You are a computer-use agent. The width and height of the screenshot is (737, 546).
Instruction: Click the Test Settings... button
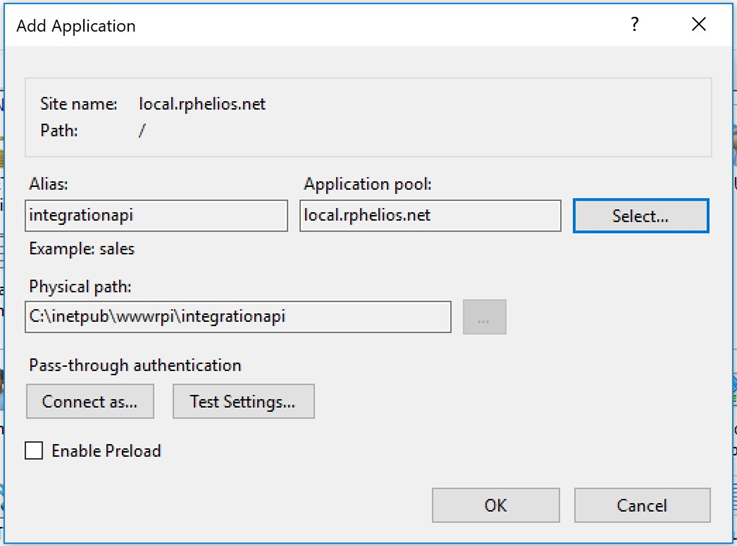(243, 402)
